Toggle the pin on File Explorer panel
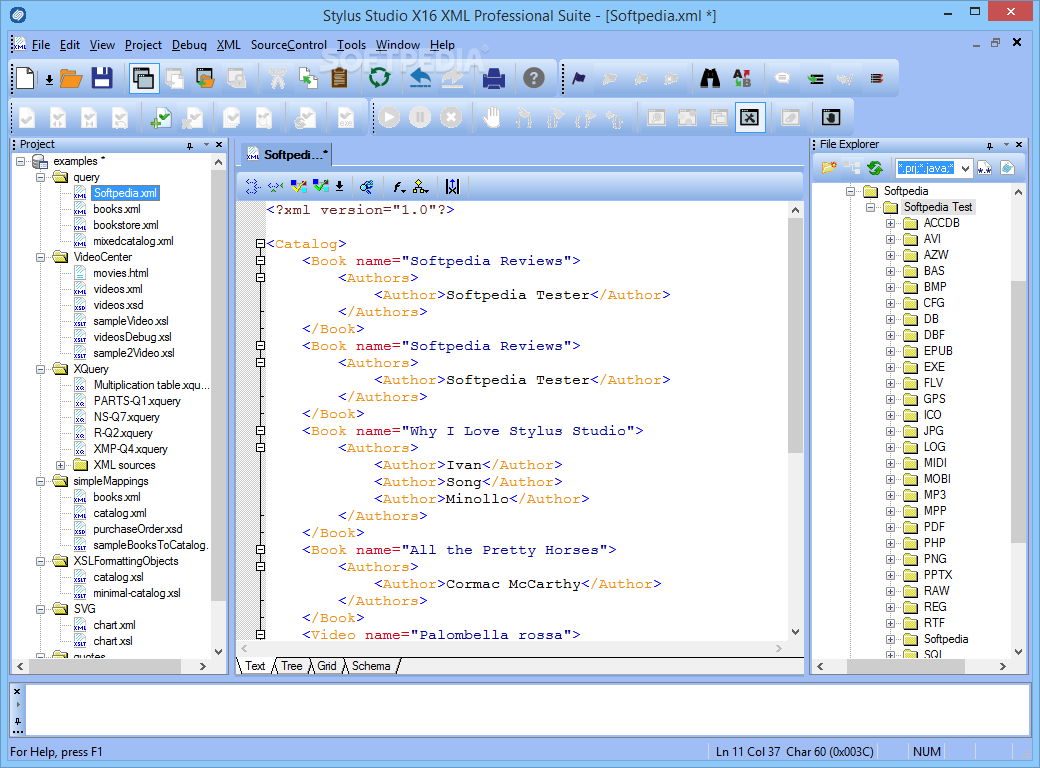This screenshot has height=768, width=1040. click(990, 145)
